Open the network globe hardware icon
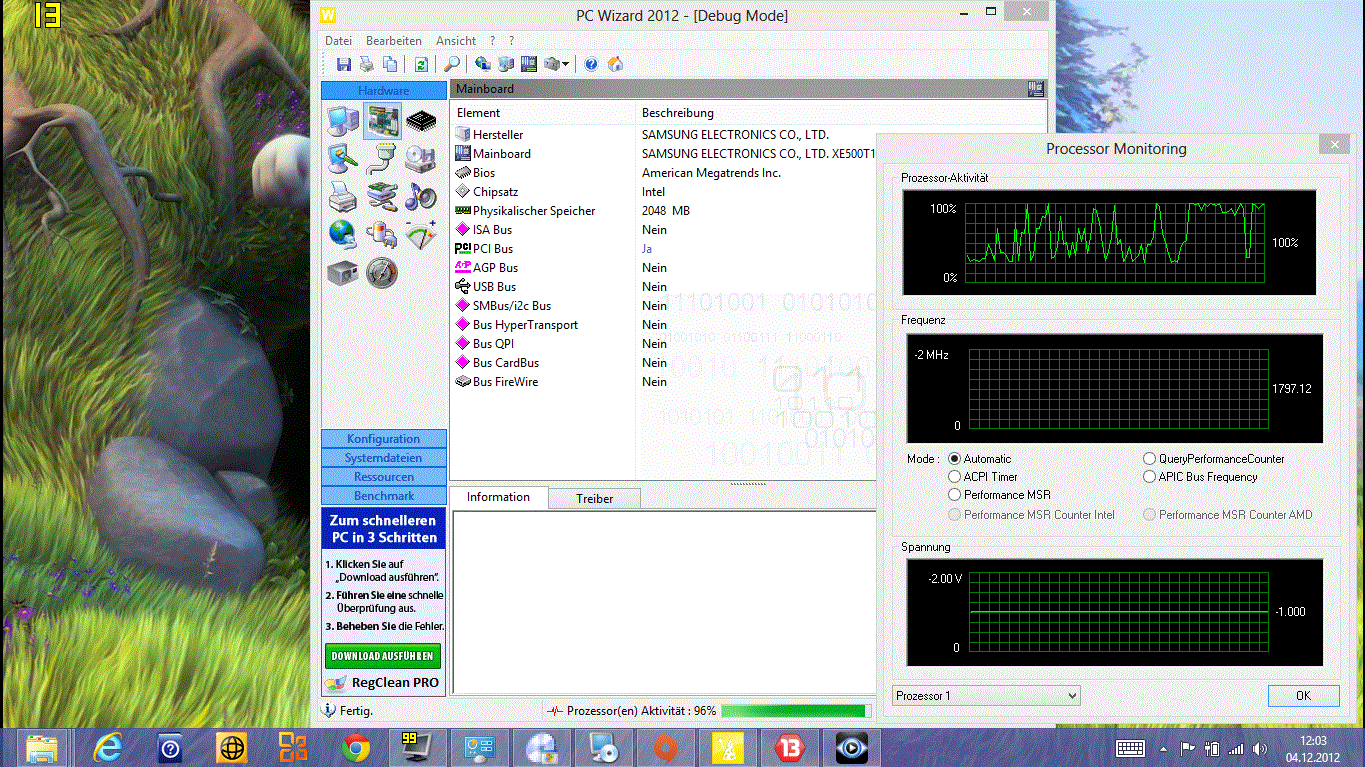1365x767 pixels. [x=342, y=234]
